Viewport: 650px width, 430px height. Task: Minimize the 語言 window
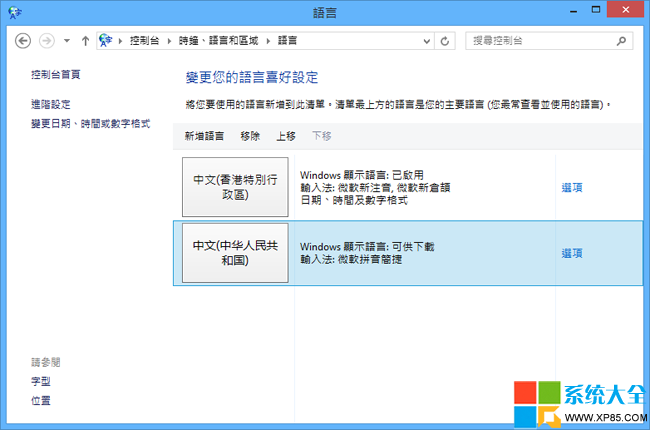tap(573, 10)
